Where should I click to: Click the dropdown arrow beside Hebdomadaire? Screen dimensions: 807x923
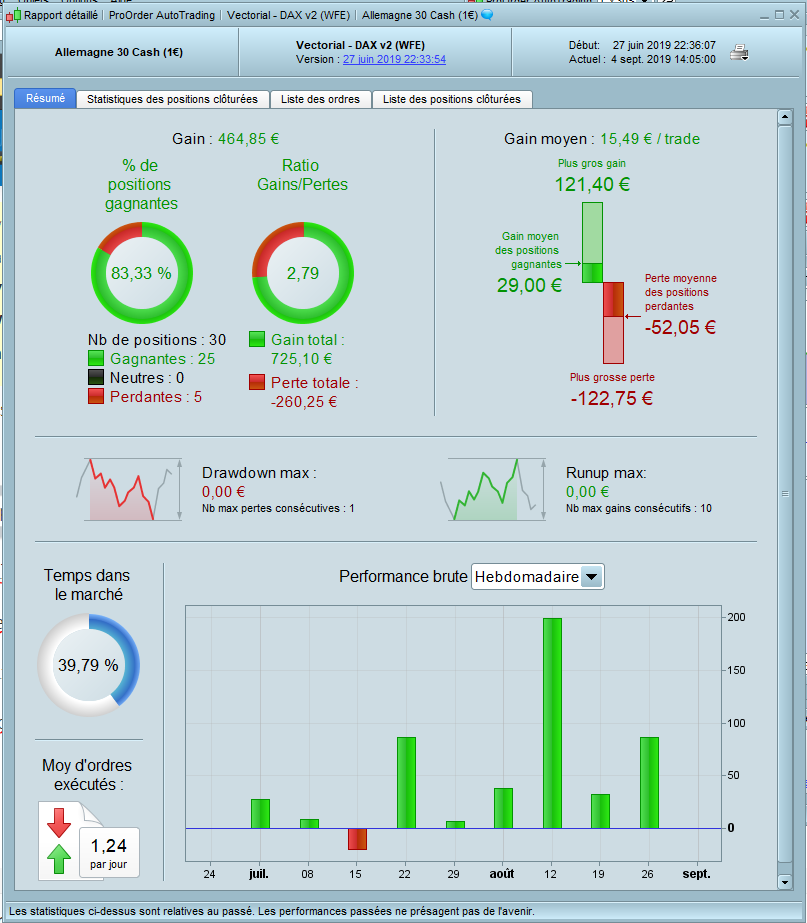point(592,577)
